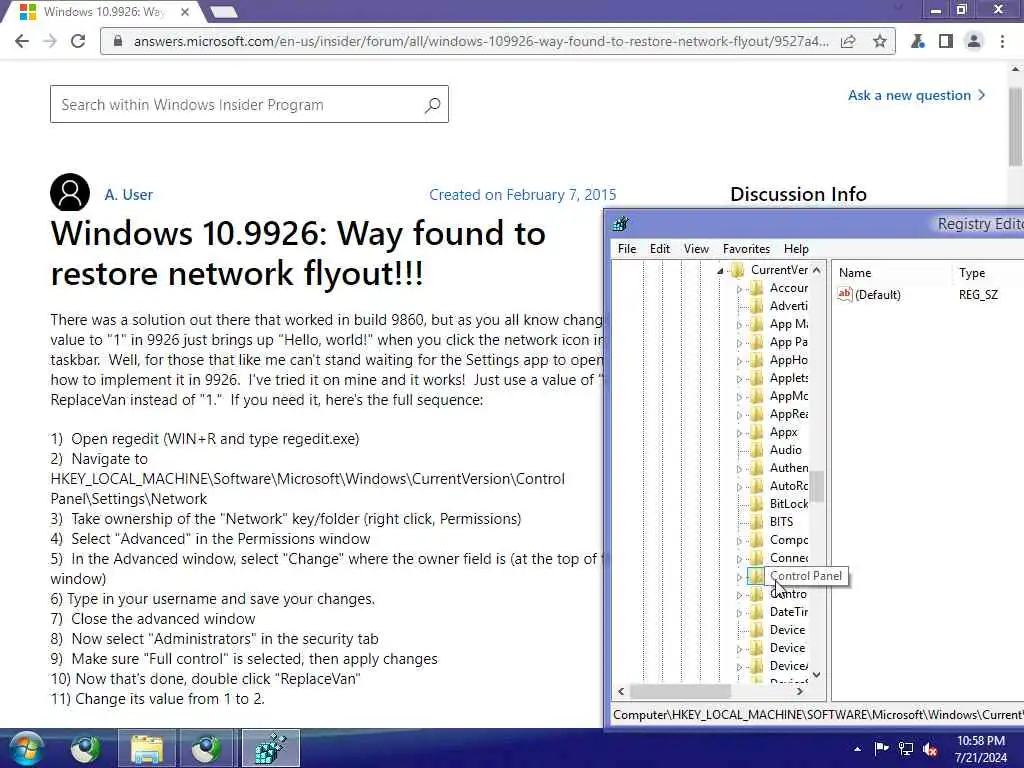
Task: Select the Chrome tab Windows 10.9926
Action: click(x=103, y=12)
